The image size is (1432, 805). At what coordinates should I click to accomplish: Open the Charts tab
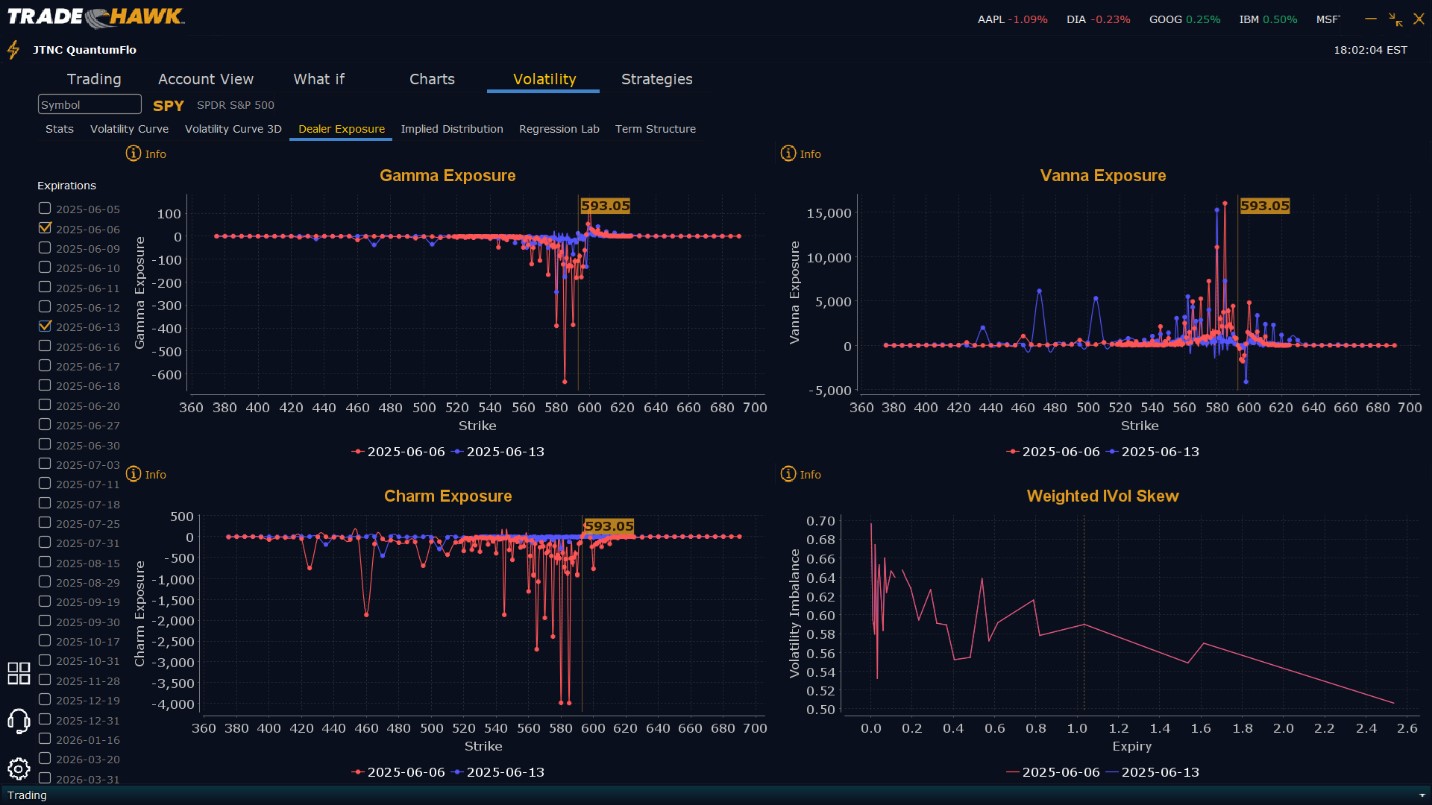[x=432, y=79]
